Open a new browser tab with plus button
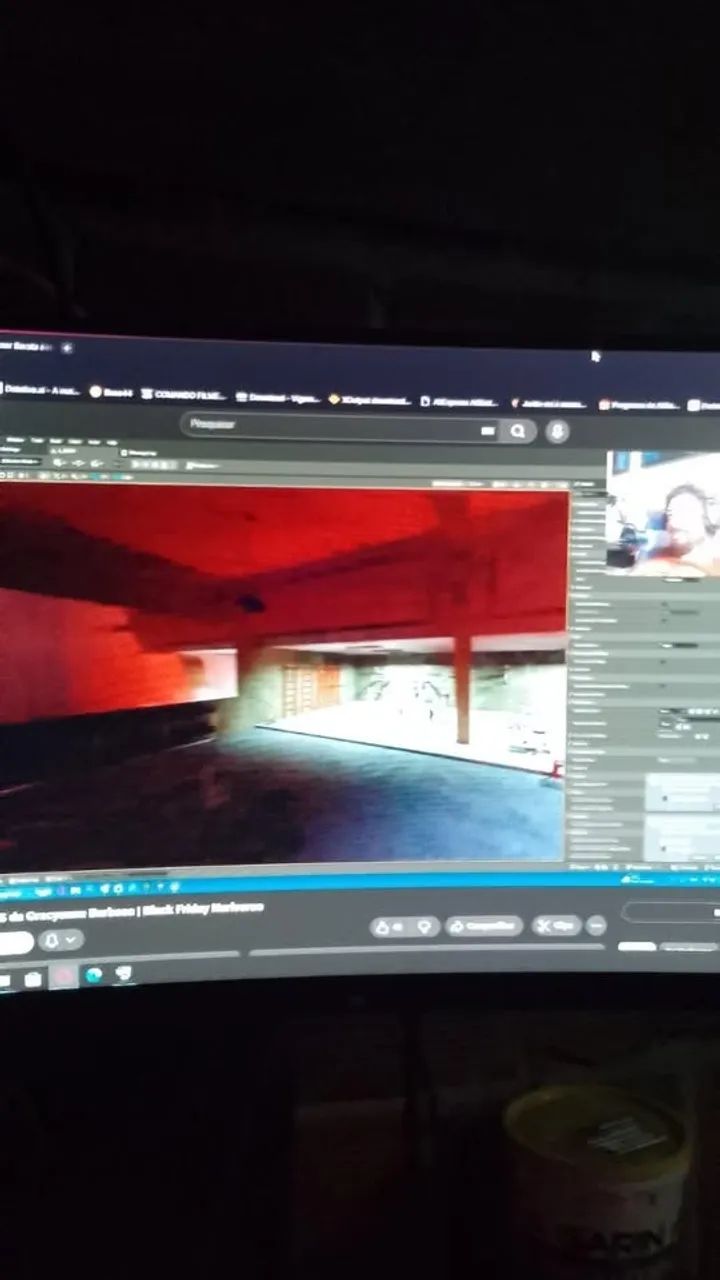 (67, 348)
